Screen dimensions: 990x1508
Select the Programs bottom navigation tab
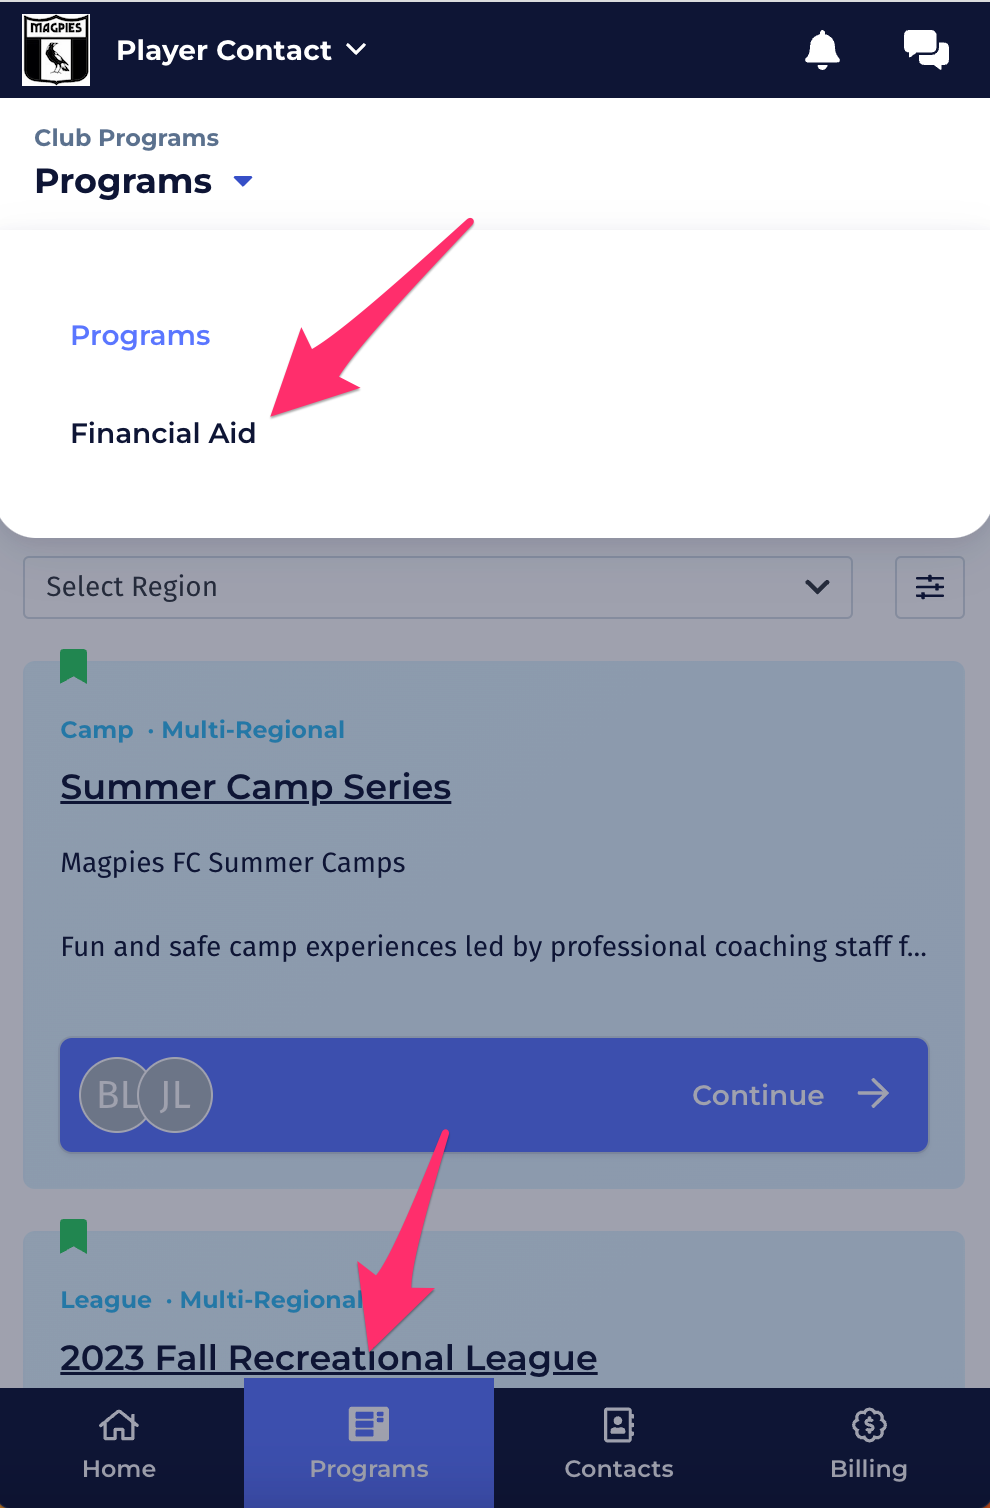369,1444
